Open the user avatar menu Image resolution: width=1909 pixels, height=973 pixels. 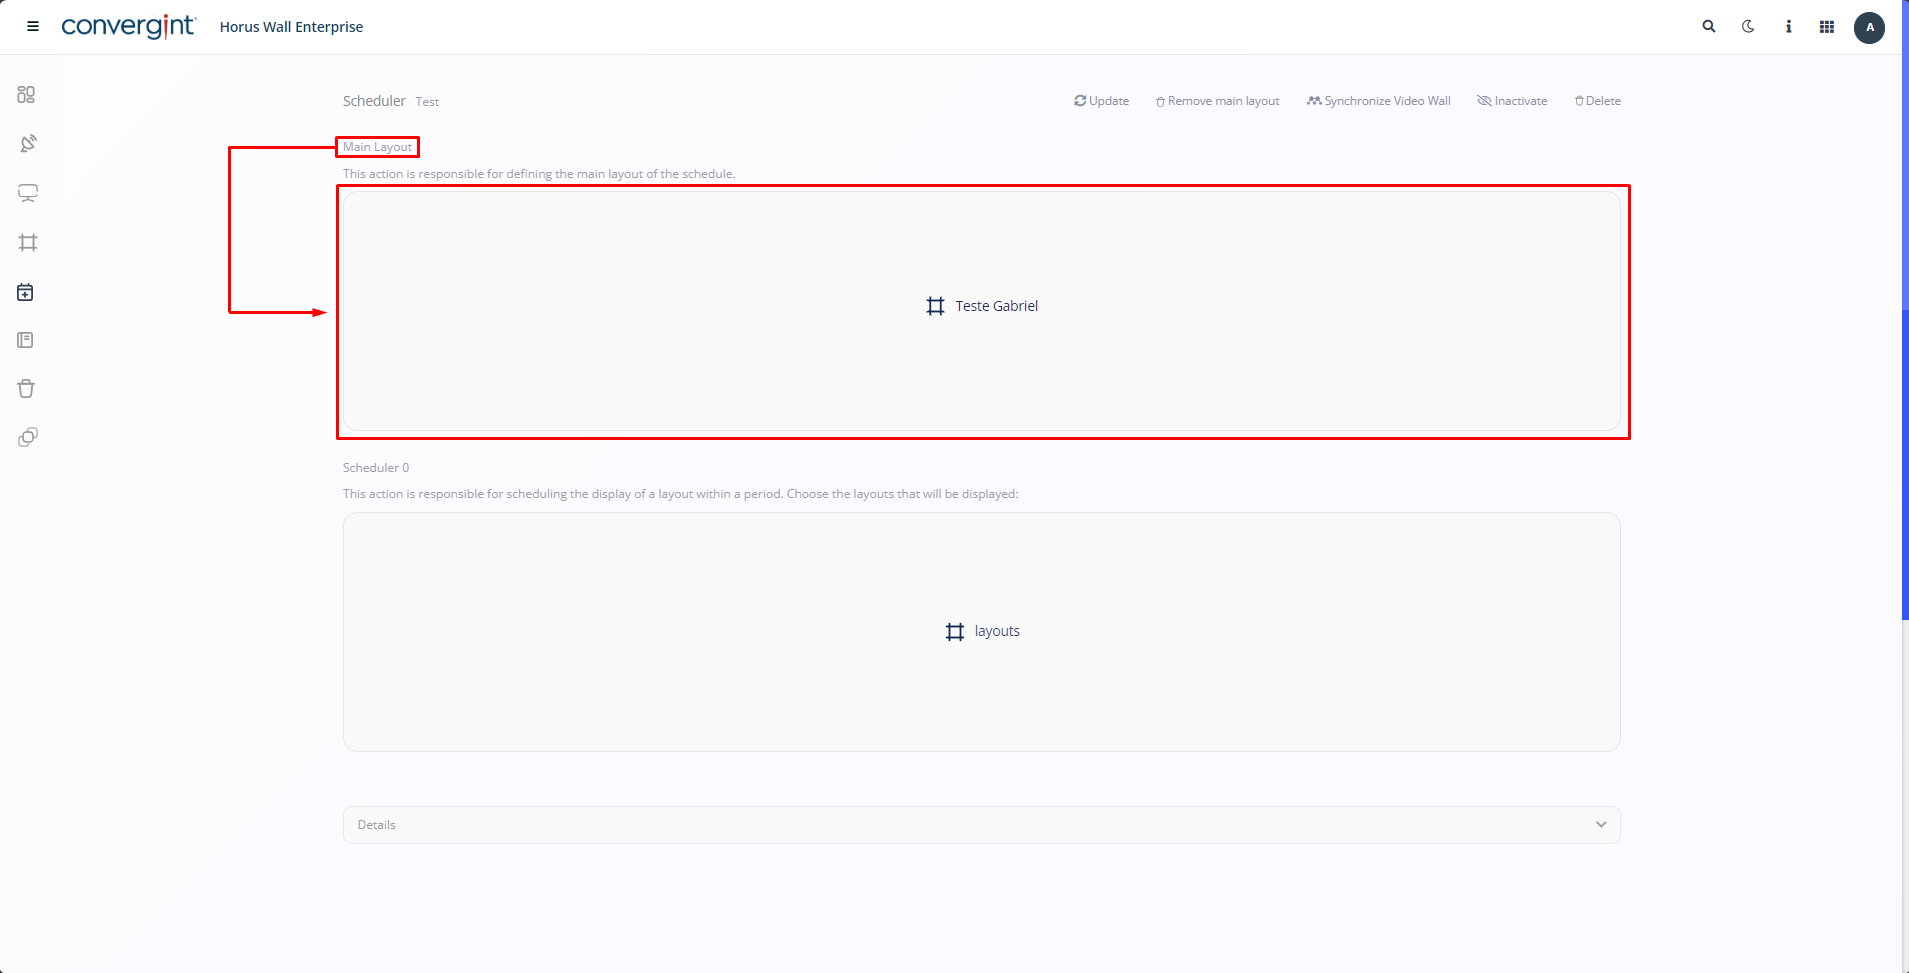tap(1869, 27)
